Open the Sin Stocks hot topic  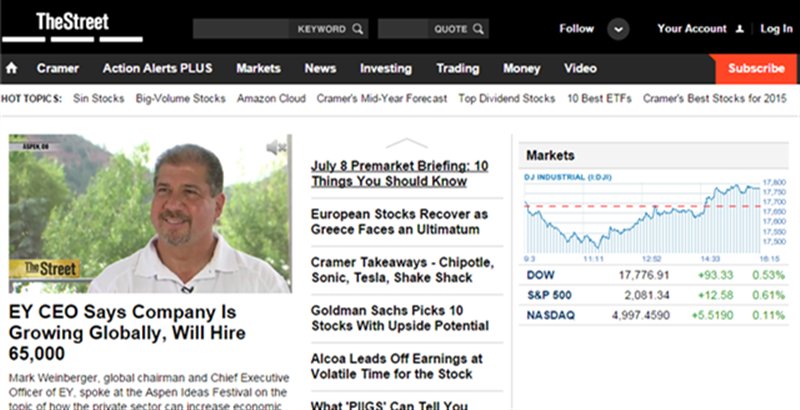pos(98,98)
